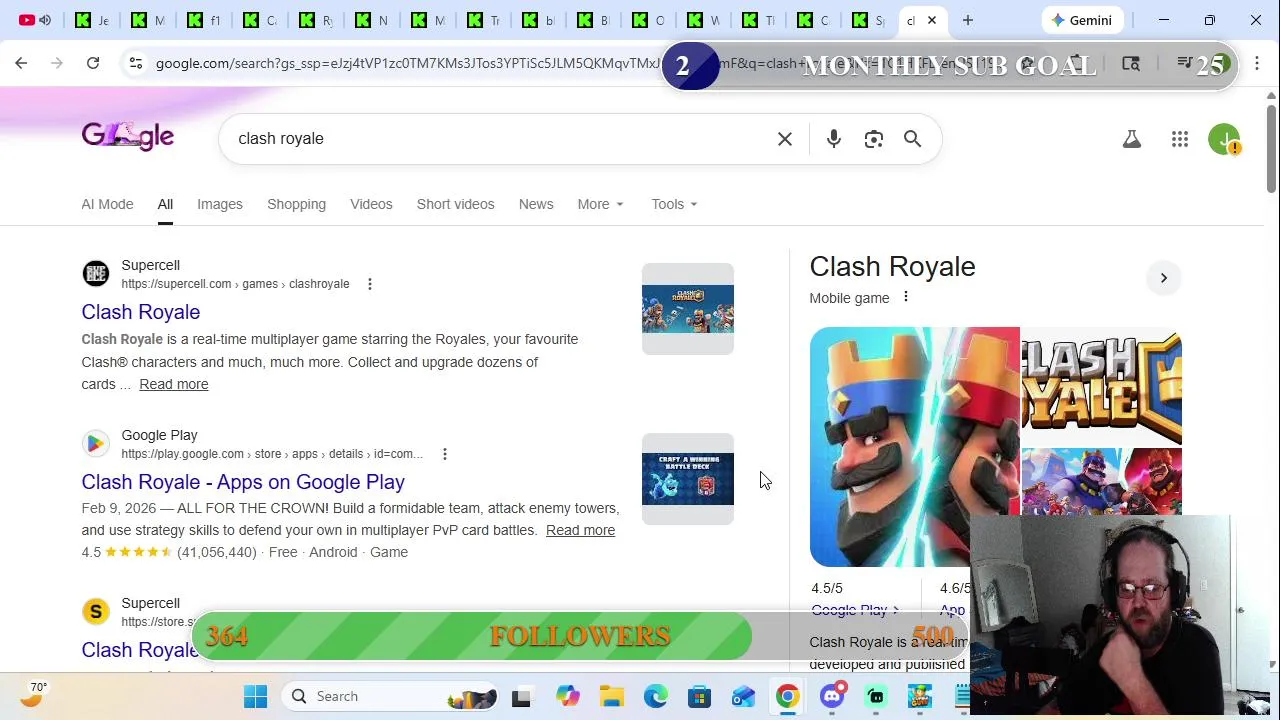Open File Explorer from taskbar
This screenshot has width=1280, height=720.
pos(612,696)
